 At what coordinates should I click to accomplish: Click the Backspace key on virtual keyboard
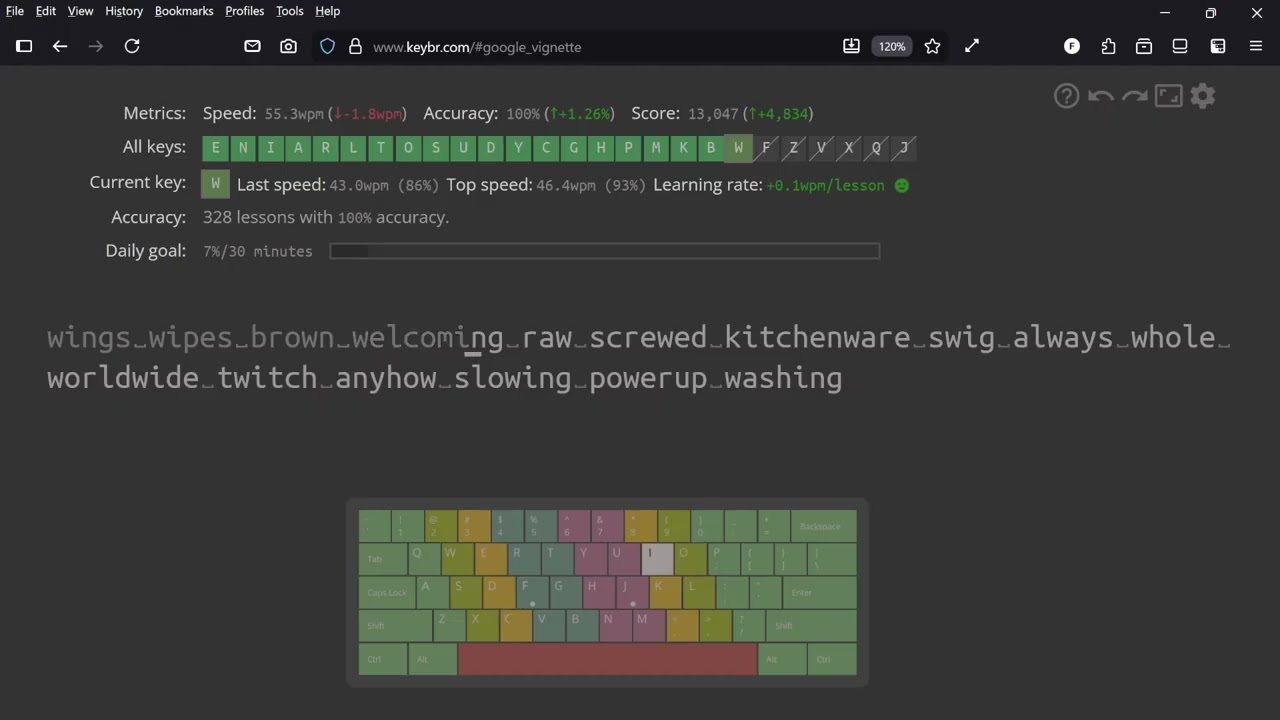(823, 526)
